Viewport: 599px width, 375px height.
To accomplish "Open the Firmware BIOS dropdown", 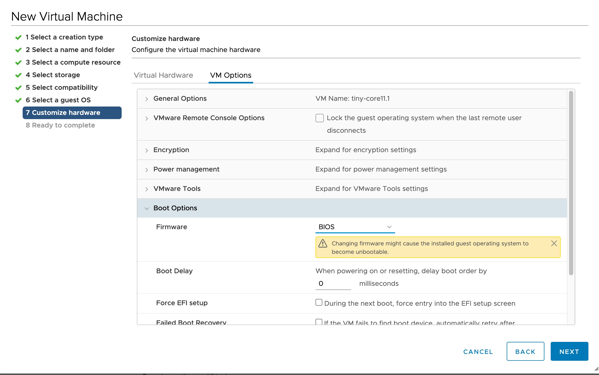I will coord(355,227).
